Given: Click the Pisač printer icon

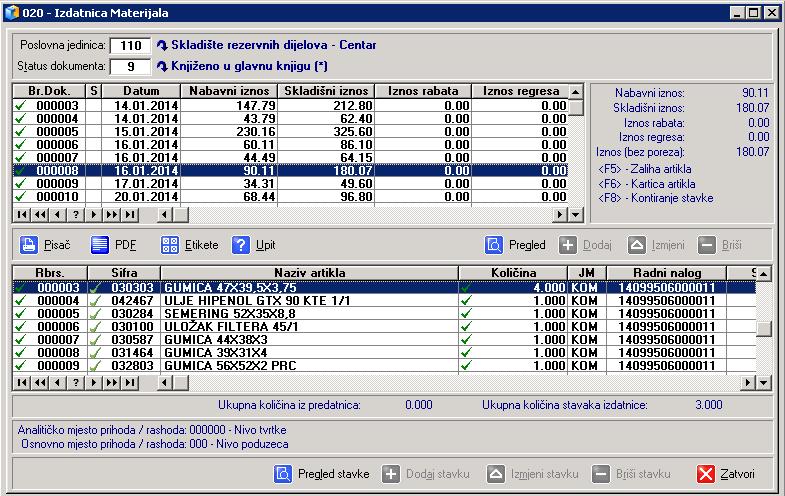Looking at the screenshot, I should click(x=29, y=245).
